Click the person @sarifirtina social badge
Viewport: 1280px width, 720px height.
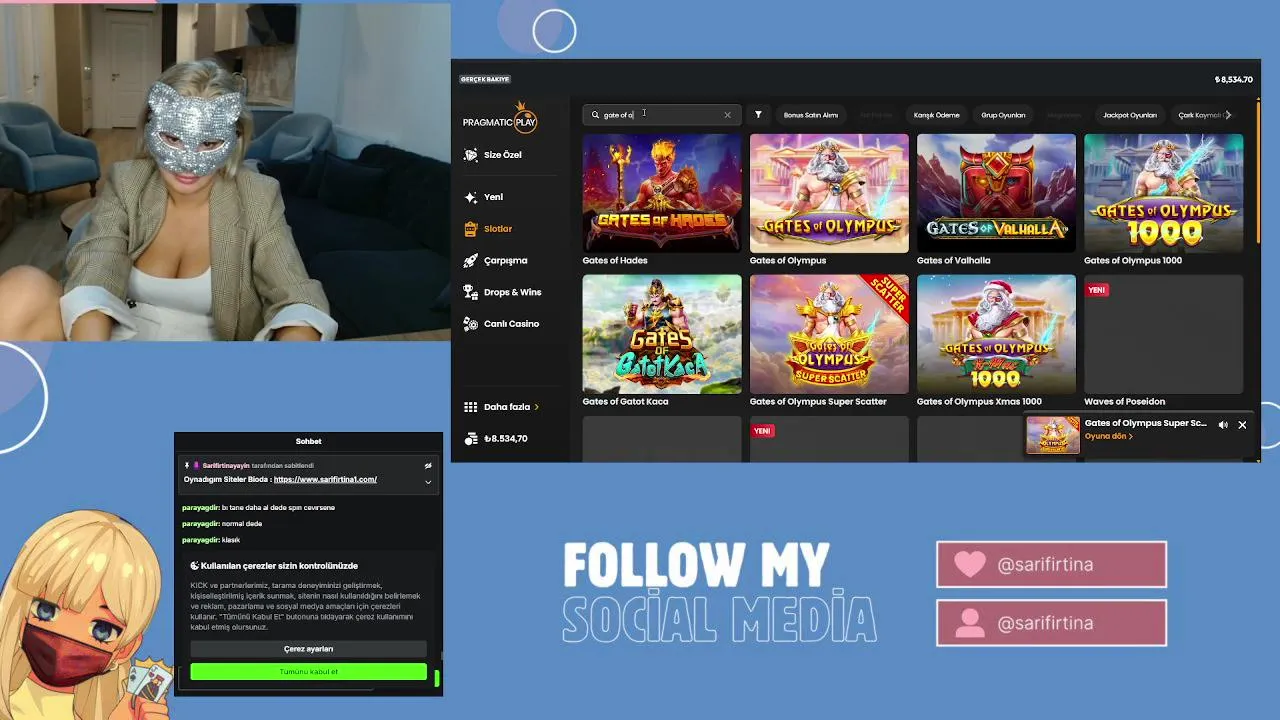pos(1051,623)
